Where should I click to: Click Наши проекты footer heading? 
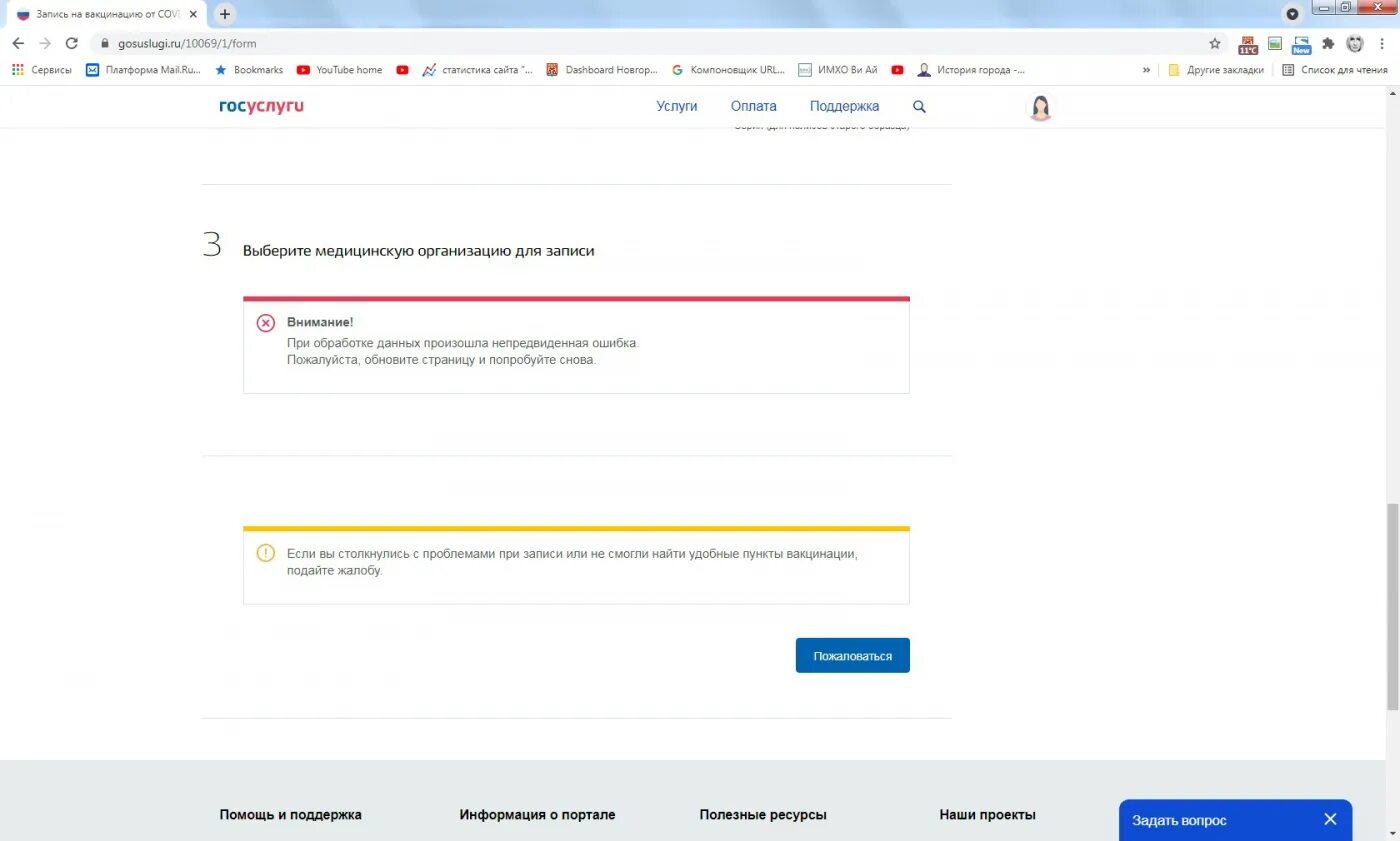(x=987, y=815)
